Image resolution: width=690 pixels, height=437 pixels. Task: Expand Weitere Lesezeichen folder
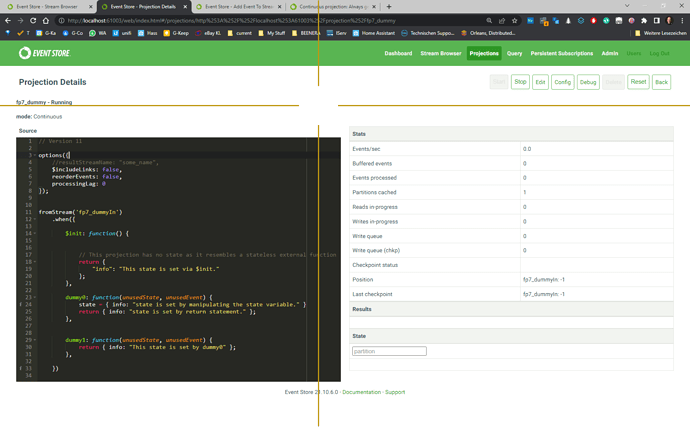click(x=661, y=33)
